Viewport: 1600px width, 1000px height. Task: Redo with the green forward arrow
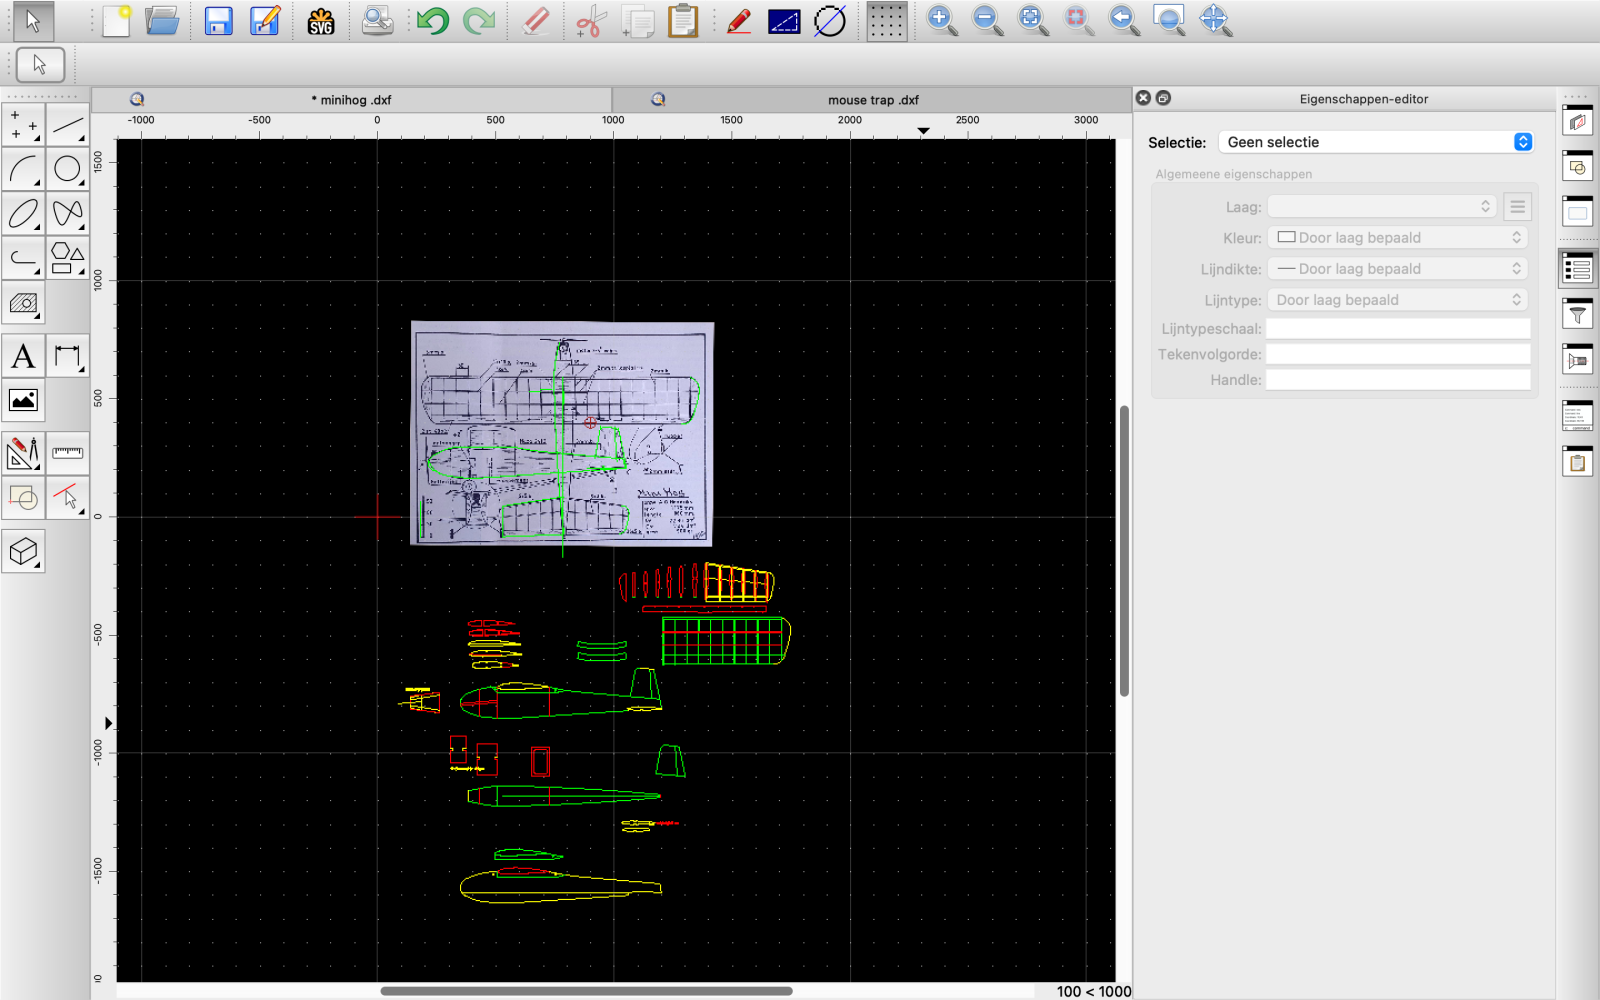[480, 20]
